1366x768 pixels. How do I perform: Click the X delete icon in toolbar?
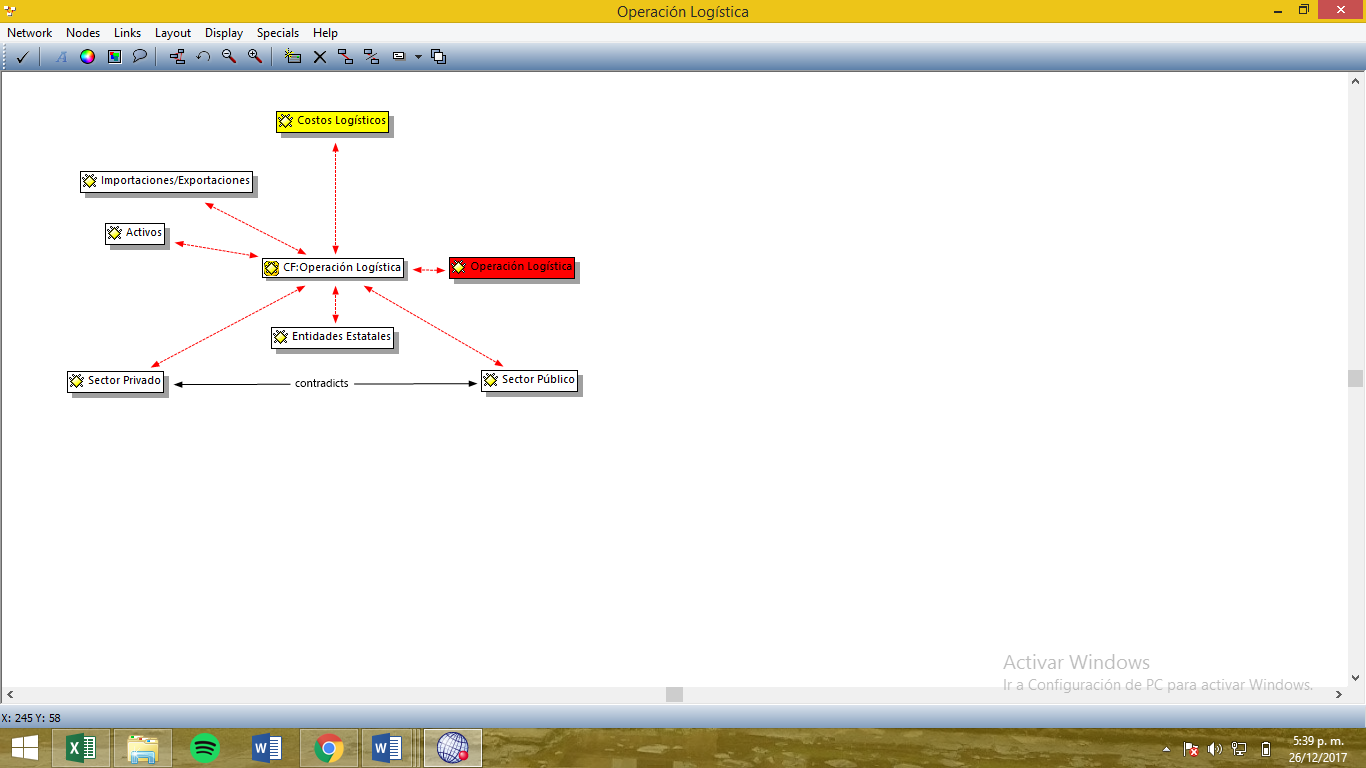(x=320, y=57)
